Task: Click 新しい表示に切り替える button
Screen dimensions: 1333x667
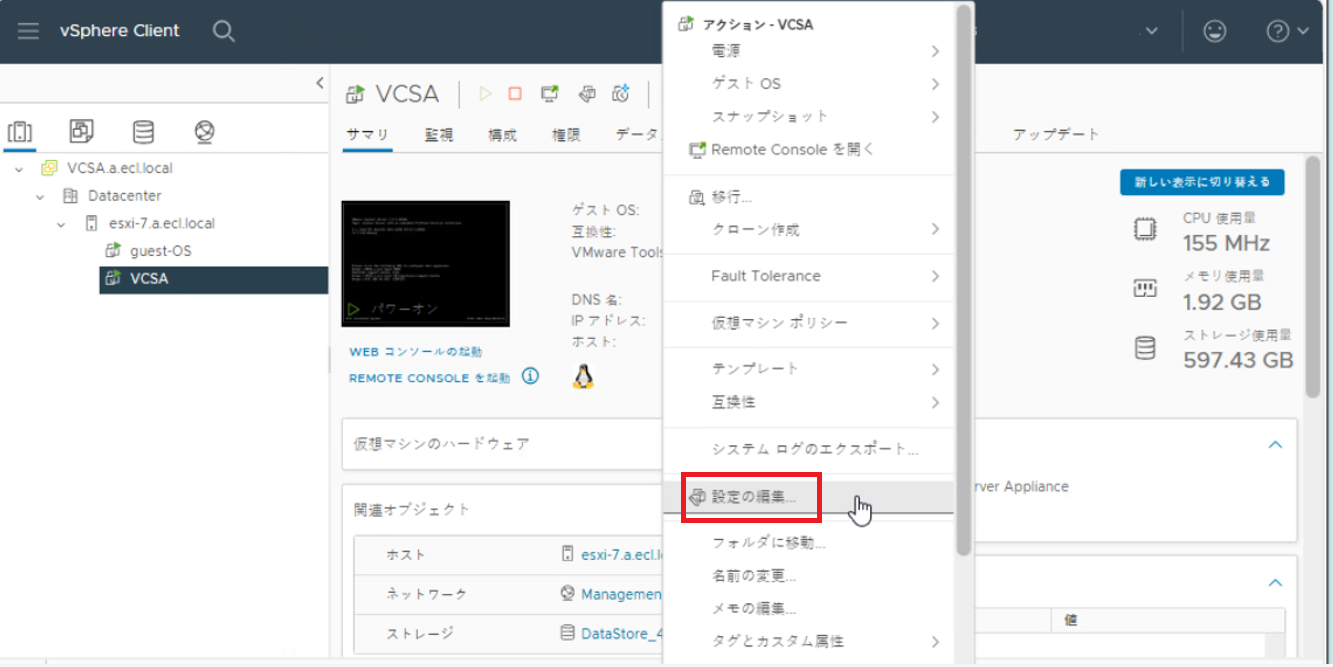Action: (x=1202, y=182)
